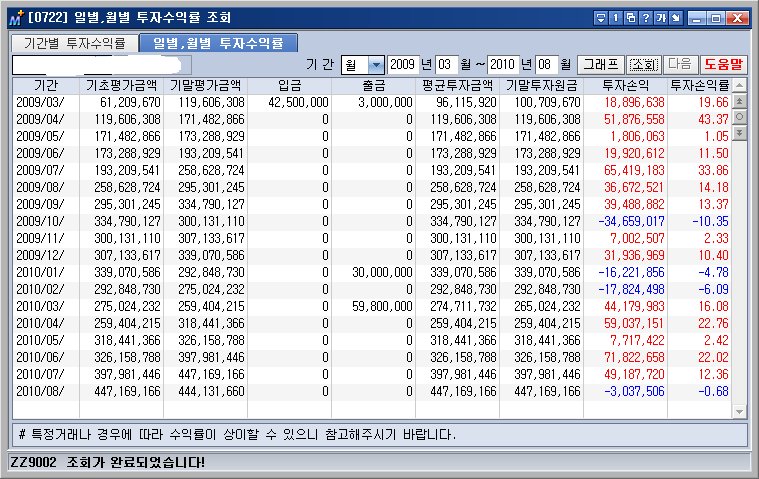Click the 평균투자금액 column header

(457, 86)
